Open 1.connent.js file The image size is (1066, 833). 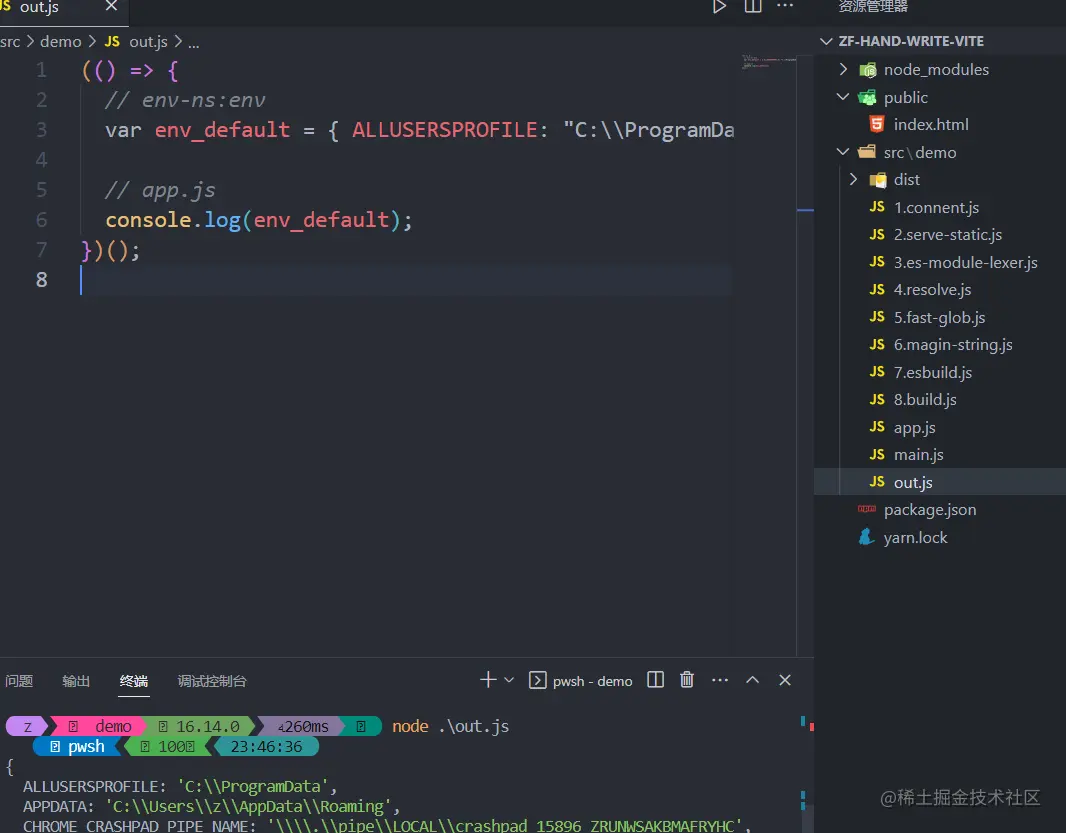(x=936, y=207)
